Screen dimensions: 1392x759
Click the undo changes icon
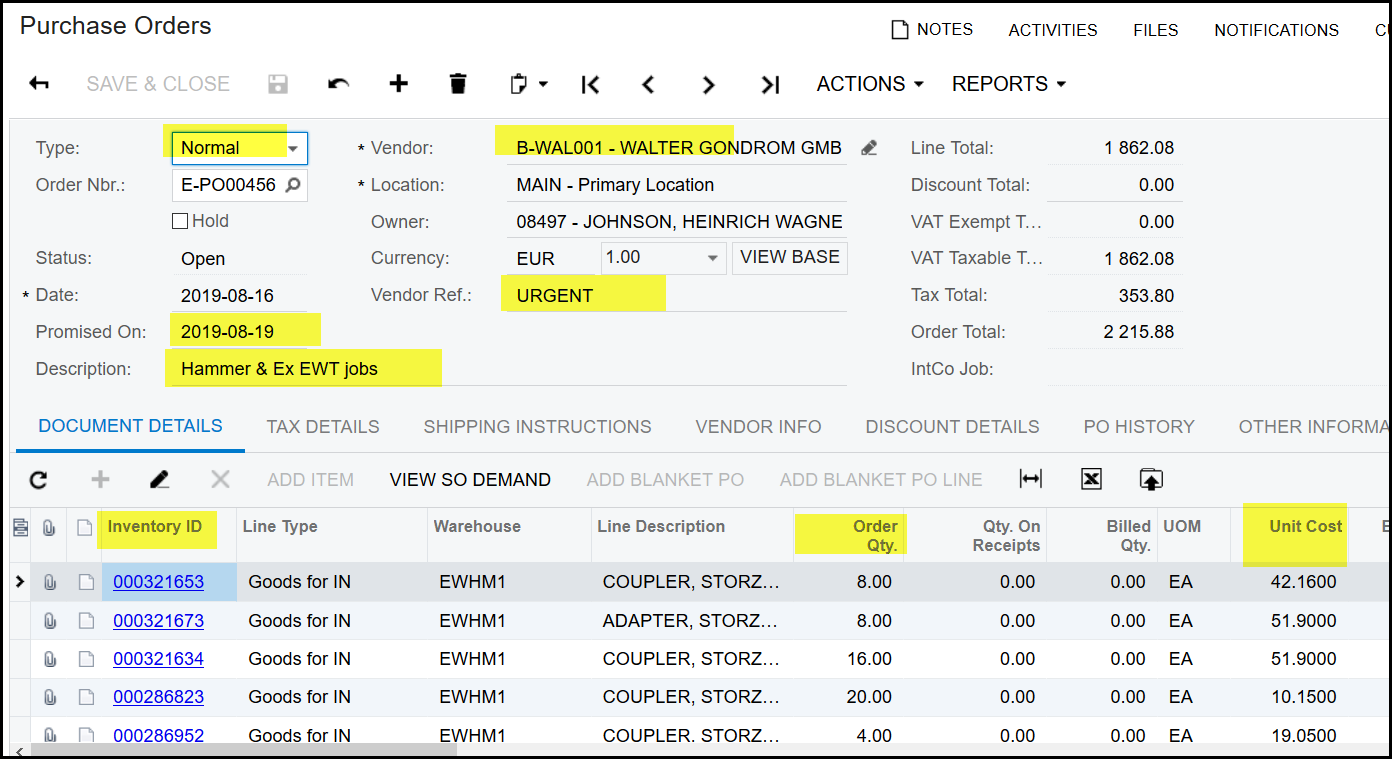[339, 84]
